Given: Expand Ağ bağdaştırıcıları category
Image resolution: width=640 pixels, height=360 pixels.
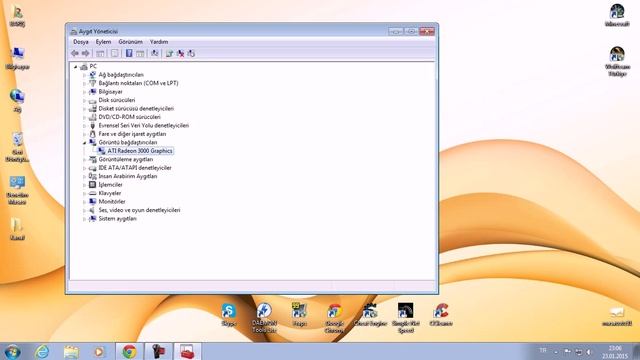Looking at the screenshot, I should [x=84, y=75].
